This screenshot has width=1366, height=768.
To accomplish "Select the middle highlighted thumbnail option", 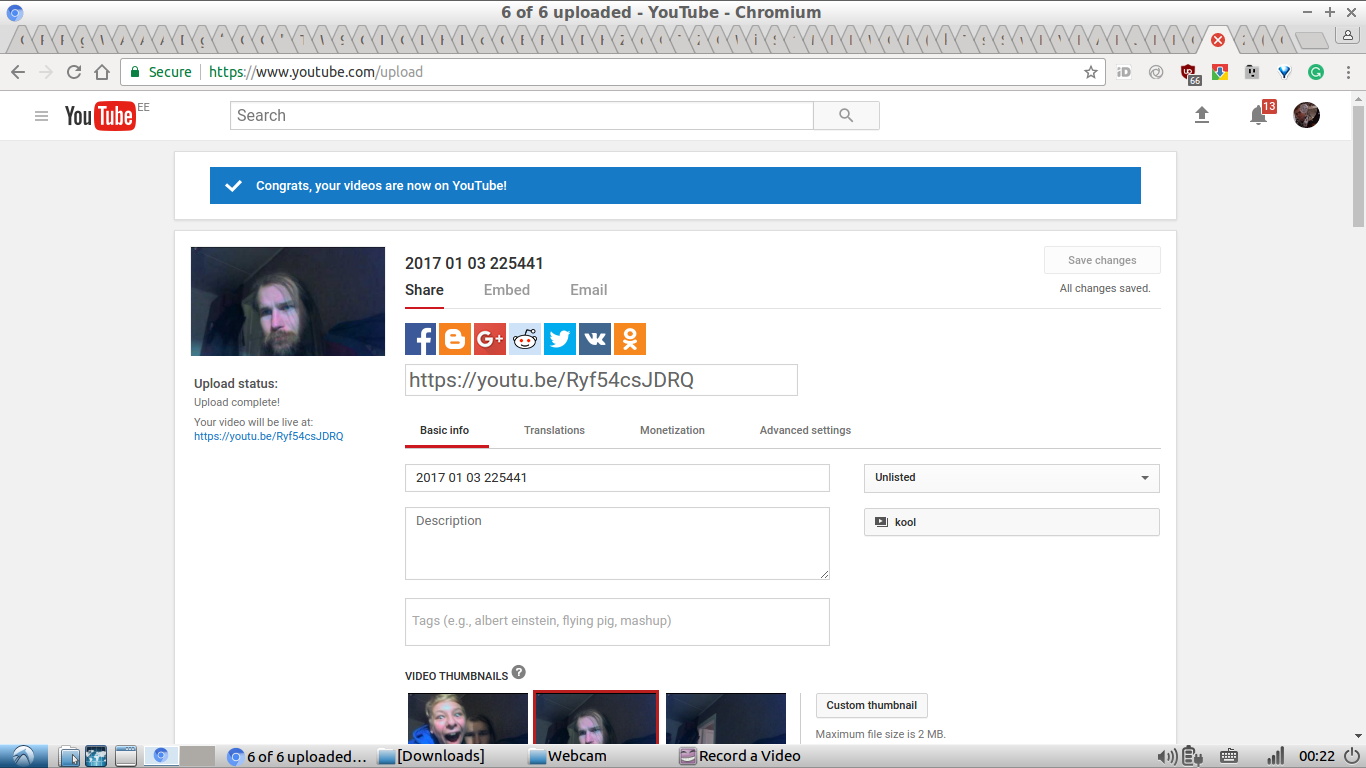I will click(596, 717).
